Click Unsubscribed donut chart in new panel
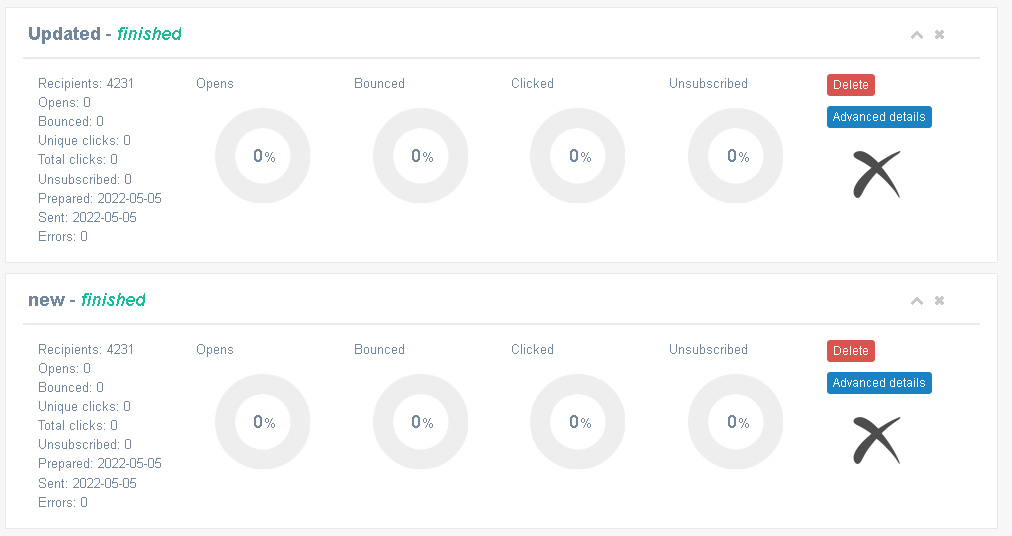This screenshot has height=536, width=1012. coord(736,422)
